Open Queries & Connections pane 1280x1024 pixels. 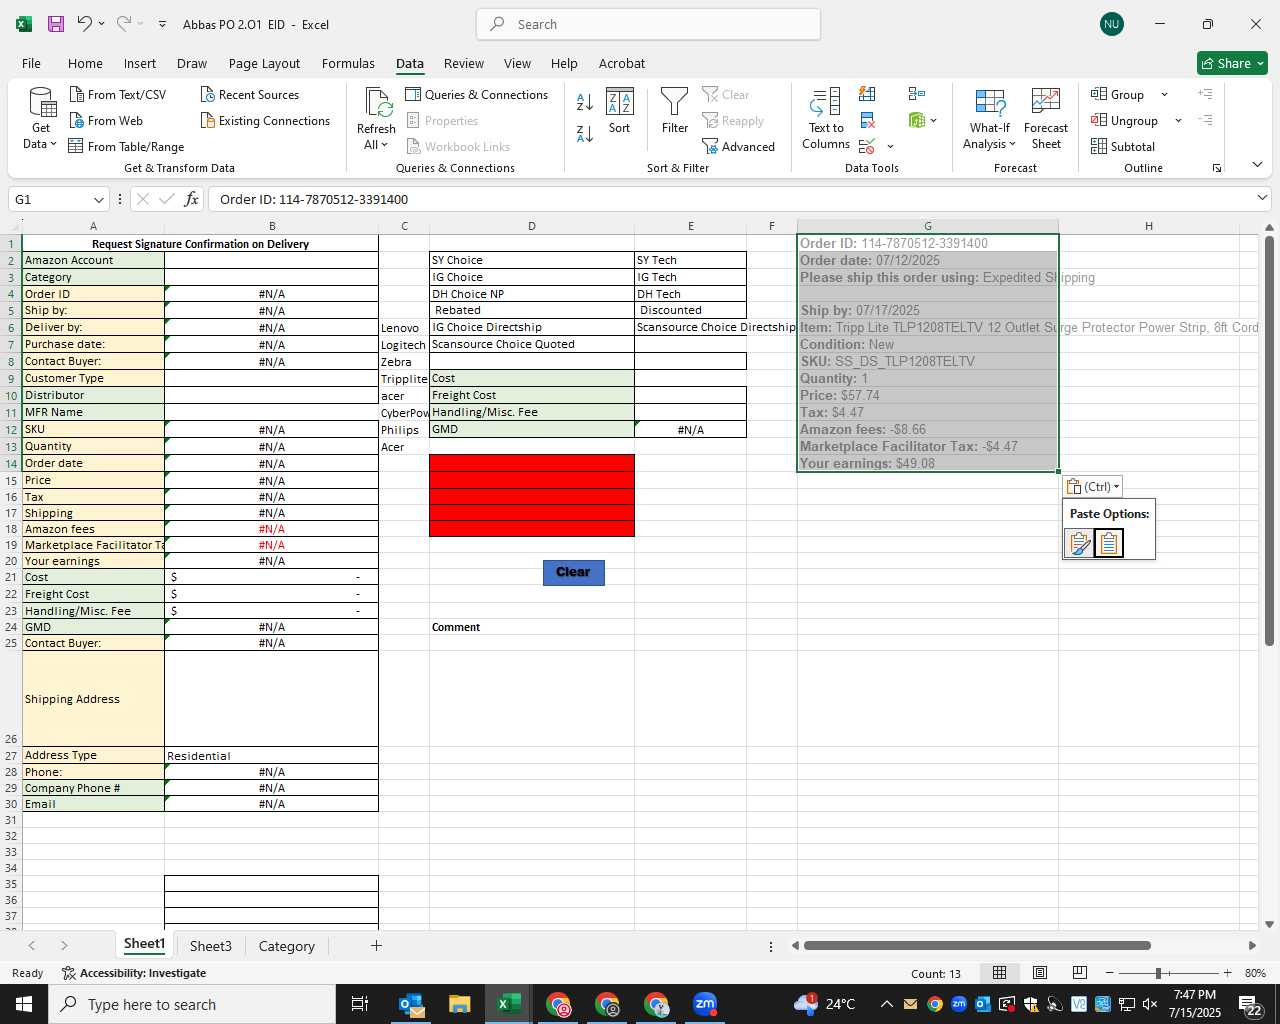tap(476, 94)
